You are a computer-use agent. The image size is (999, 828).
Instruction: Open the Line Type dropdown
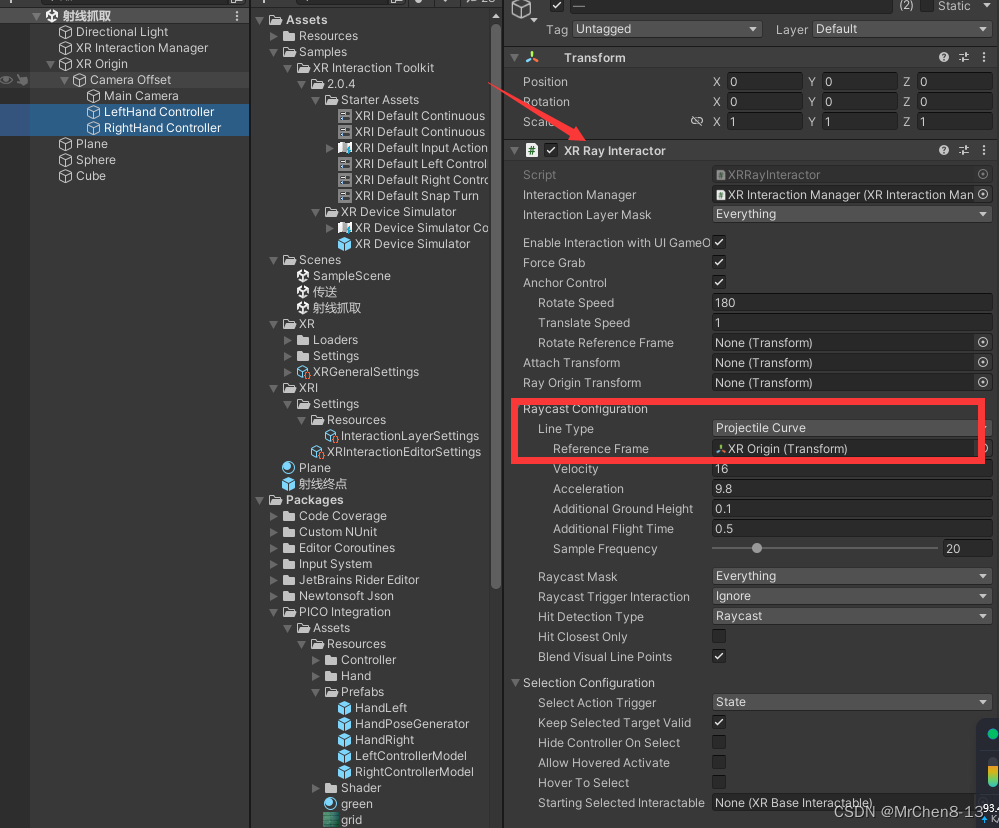[851, 427]
